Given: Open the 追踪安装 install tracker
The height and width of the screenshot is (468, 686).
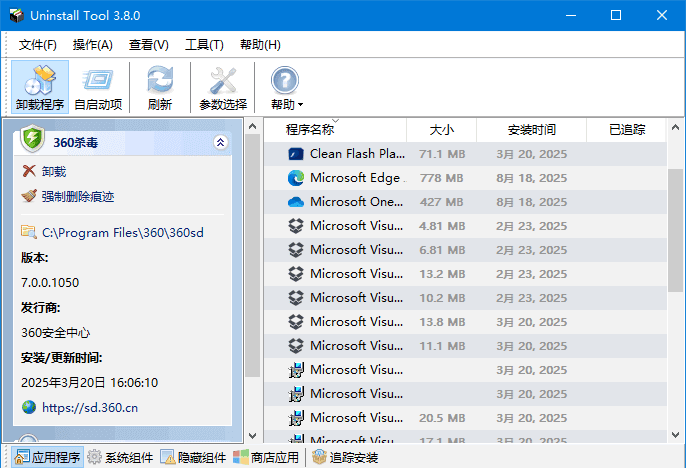Looking at the screenshot, I should pyautogui.click(x=345, y=458).
